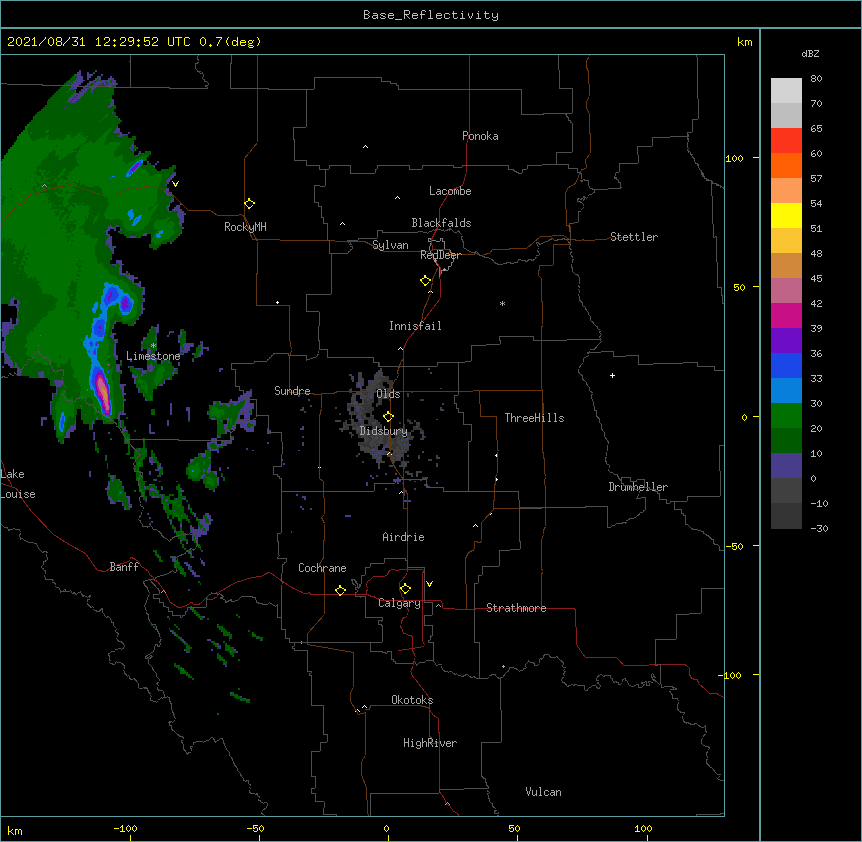
Task: Click the Innisfail town label
Action: 415,326
